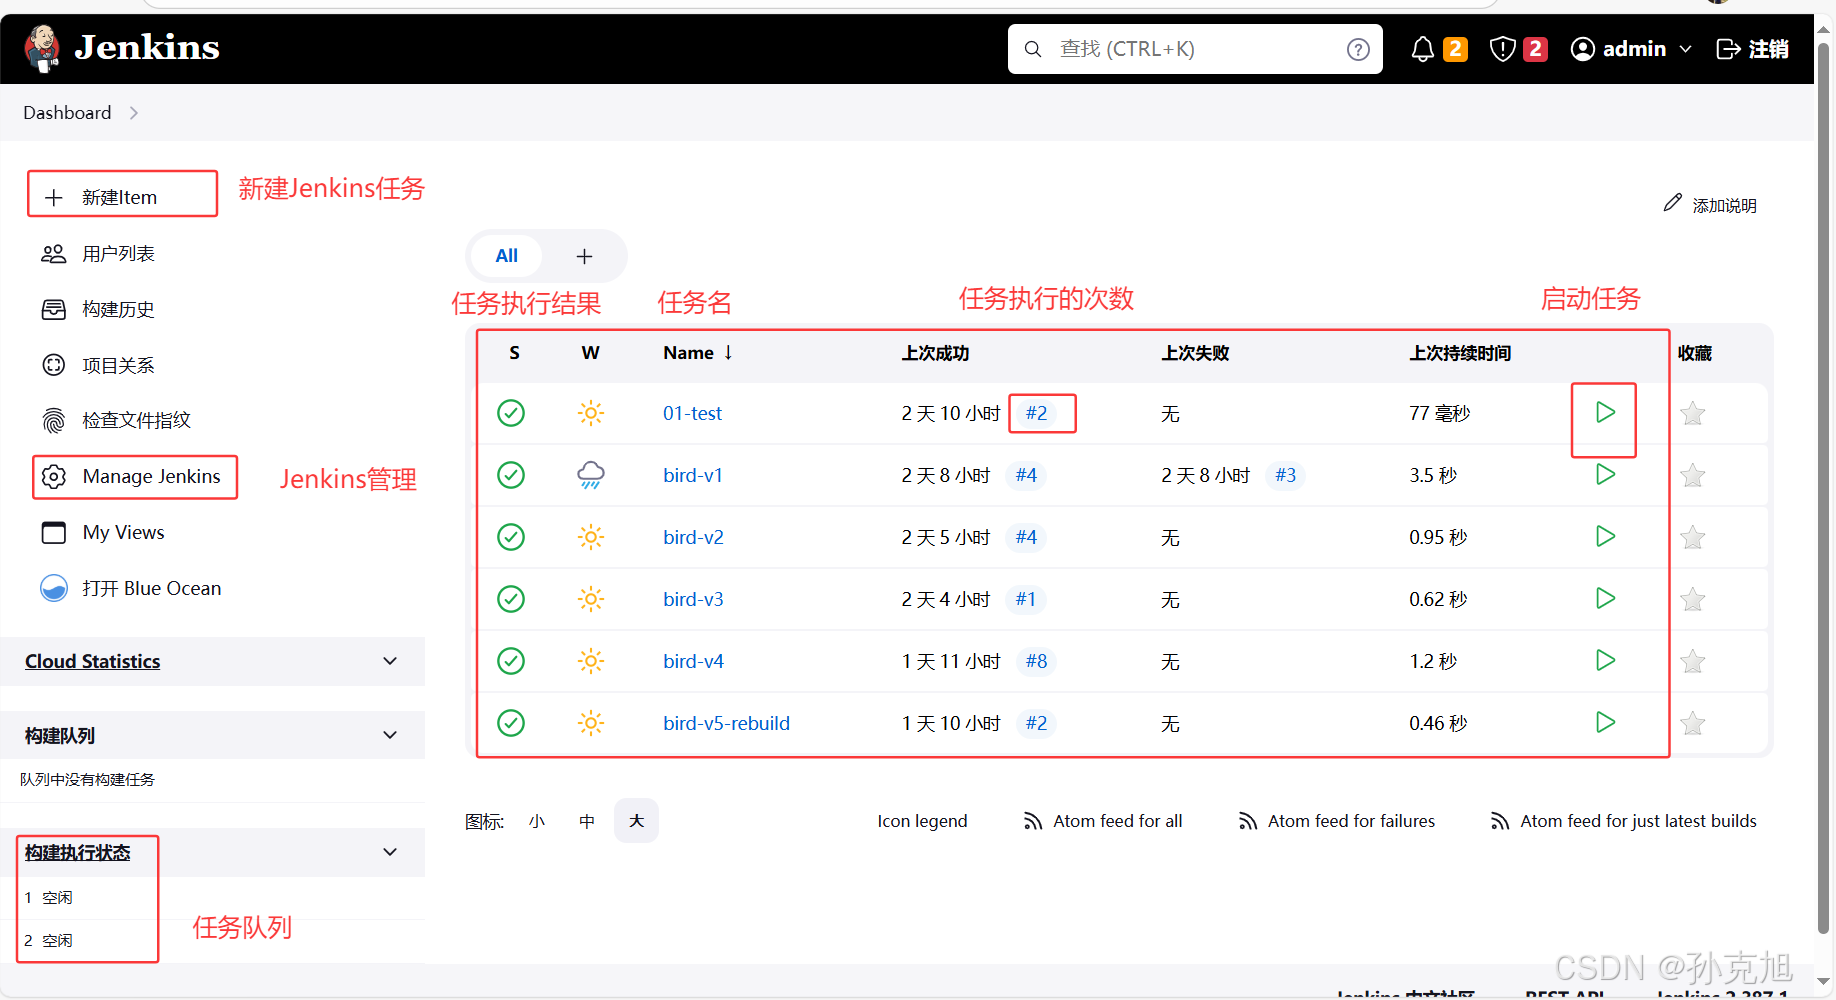
Task: Collapse the 构建队列 panel
Action: [x=390, y=735]
